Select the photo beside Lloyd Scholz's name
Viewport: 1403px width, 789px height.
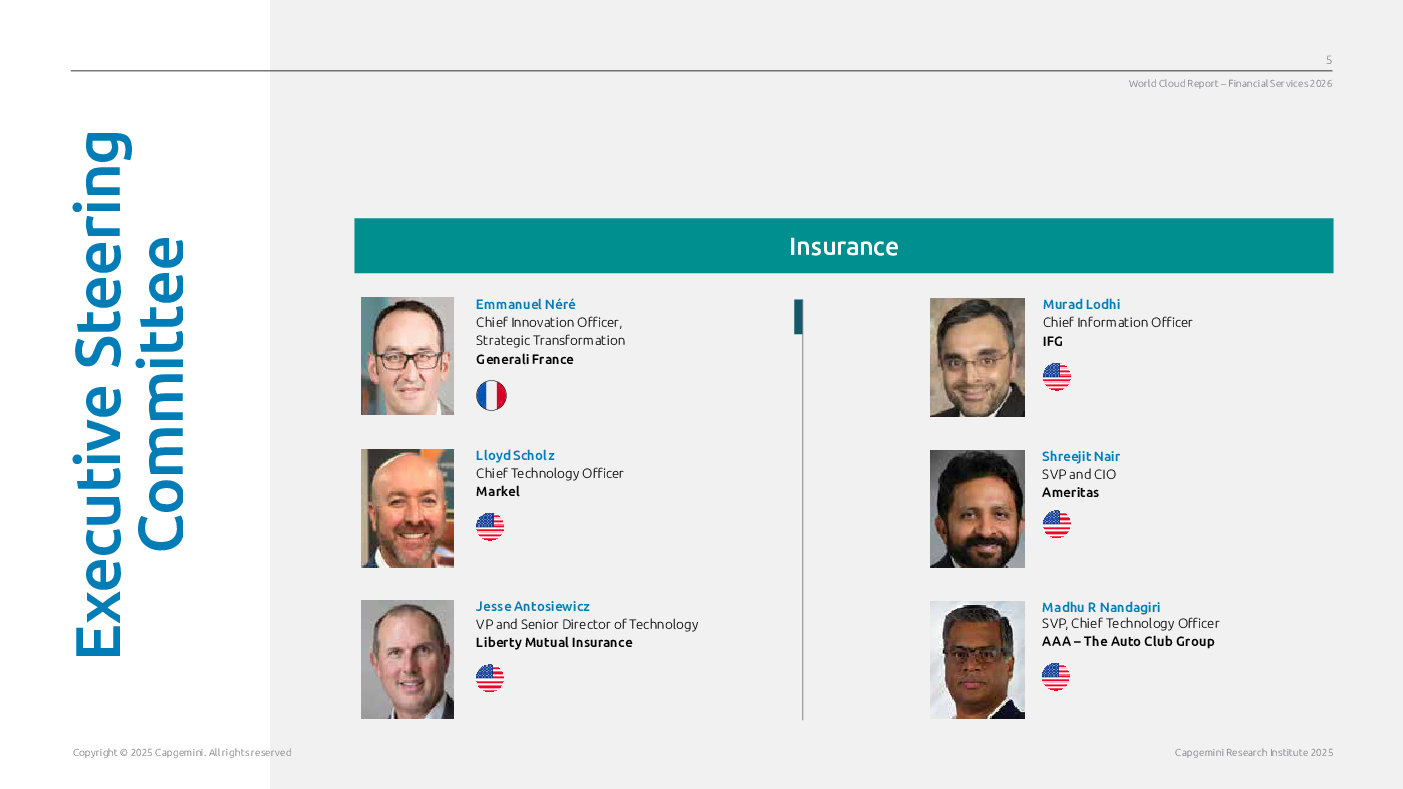pyautogui.click(x=407, y=508)
